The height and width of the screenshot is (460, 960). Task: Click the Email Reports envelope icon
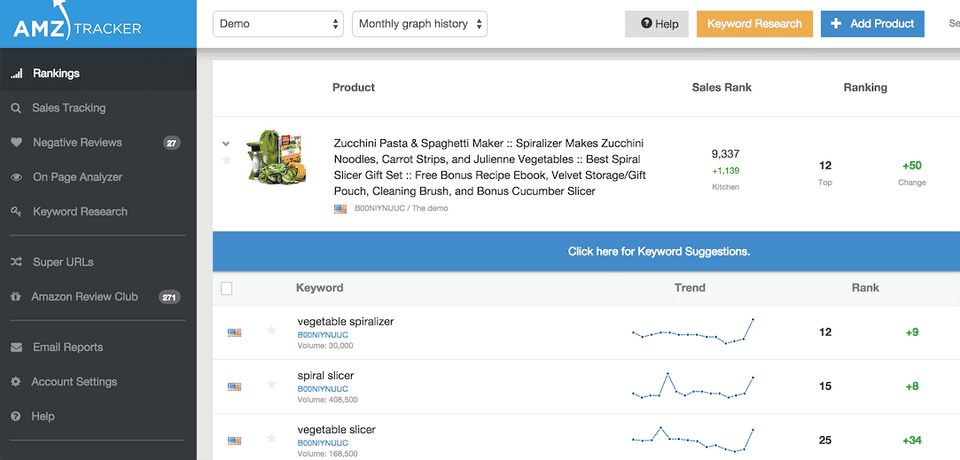pyautogui.click(x=16, y=348)
